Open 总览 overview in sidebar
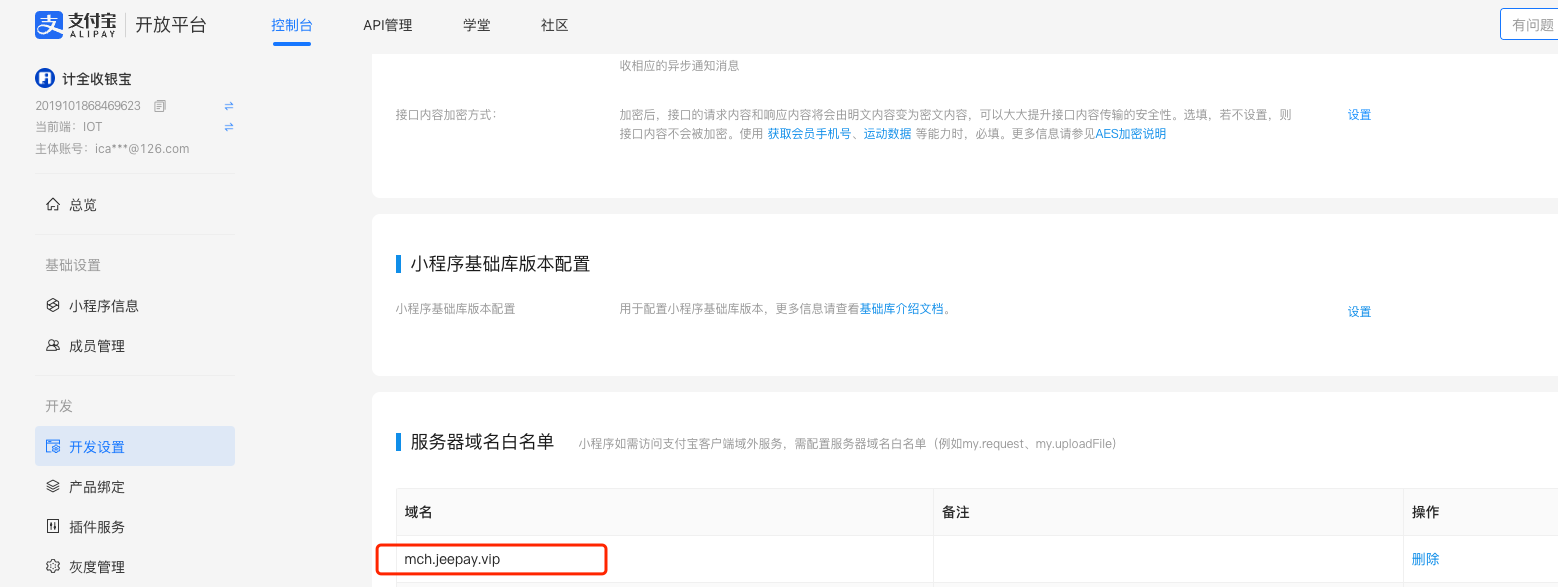 click(x=83, y=205)
